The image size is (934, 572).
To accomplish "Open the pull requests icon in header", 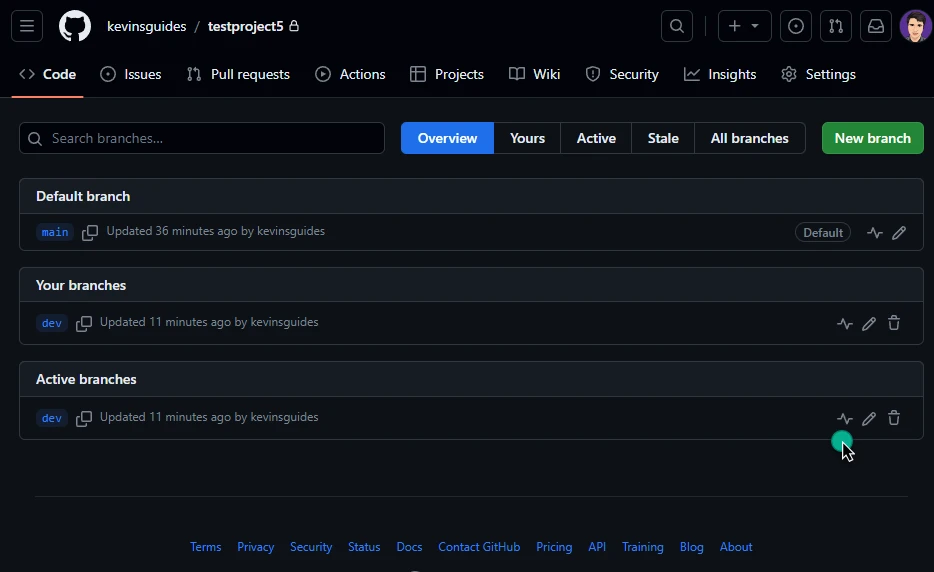I will coord(836,26).
